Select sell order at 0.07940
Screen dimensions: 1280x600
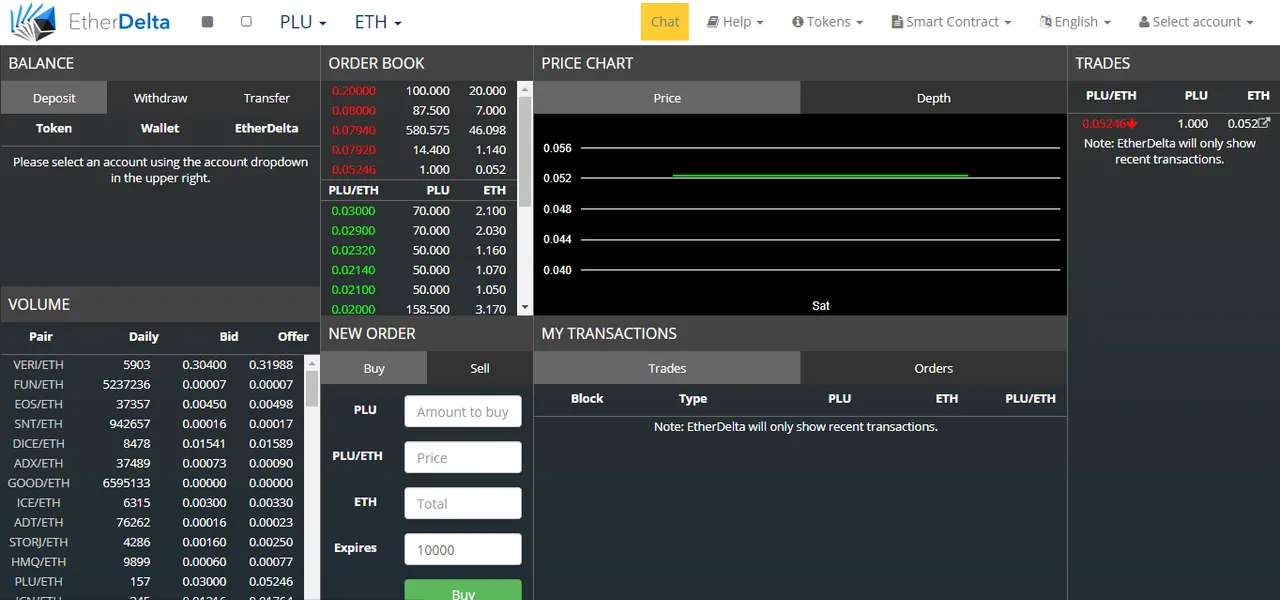tap(419, 130)
